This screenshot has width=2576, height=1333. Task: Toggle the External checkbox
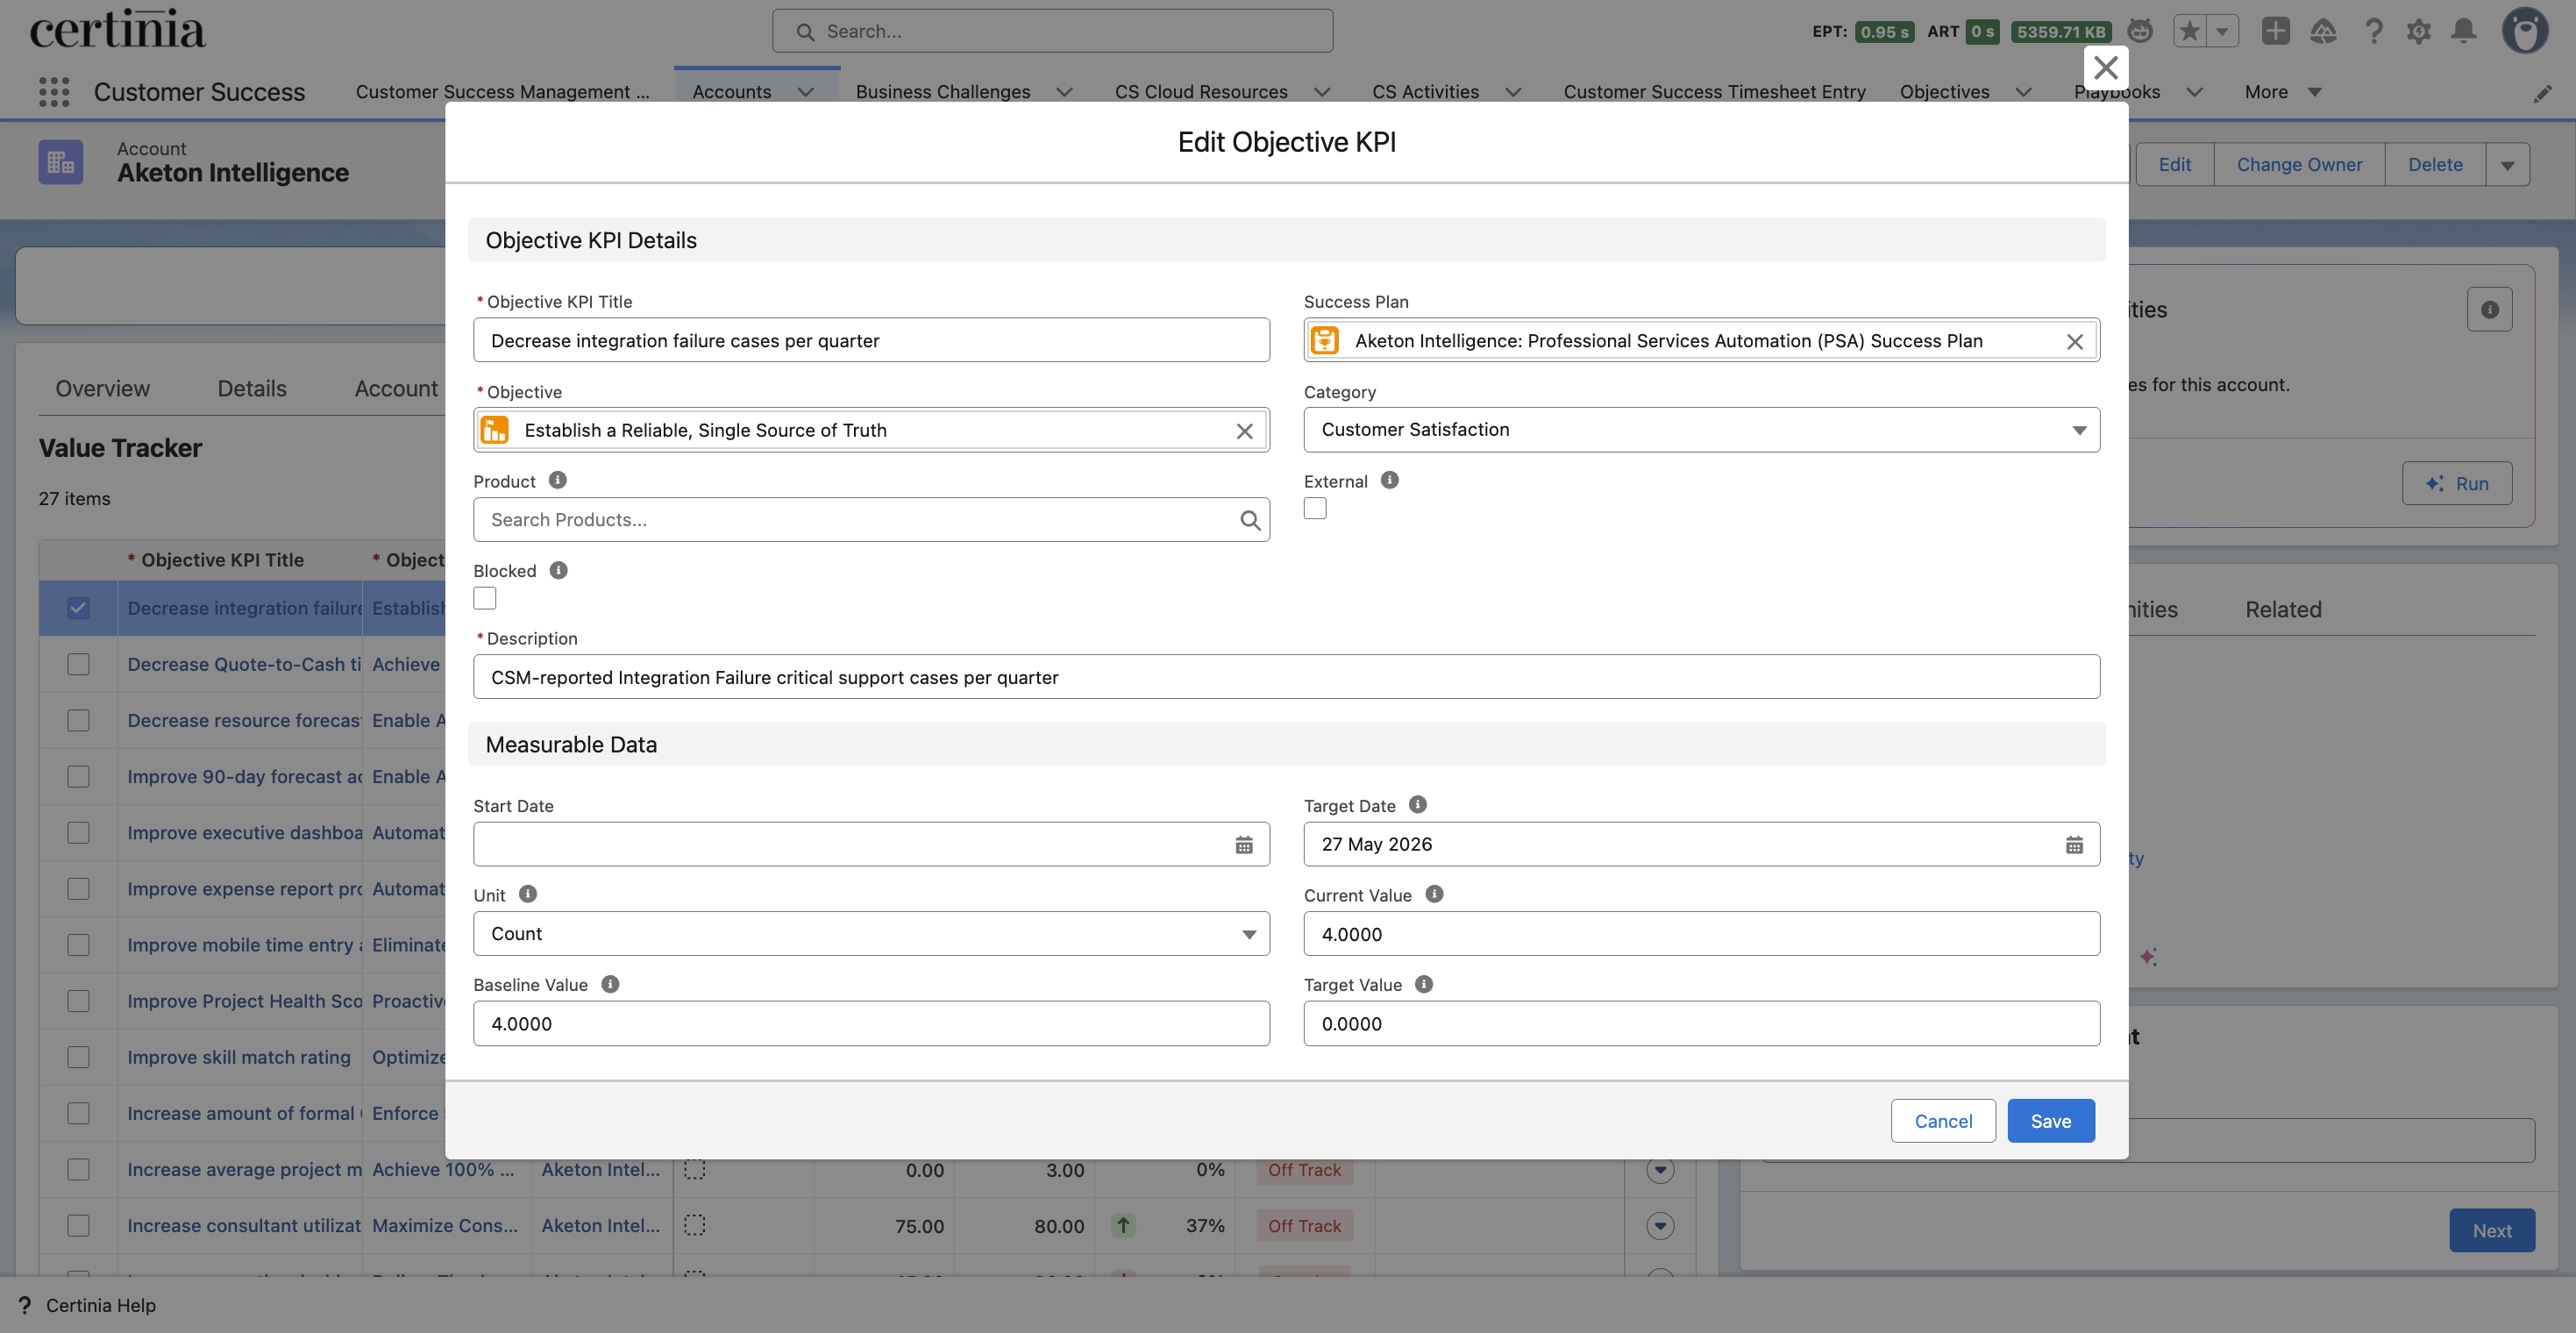click(x=1315, y=509)
